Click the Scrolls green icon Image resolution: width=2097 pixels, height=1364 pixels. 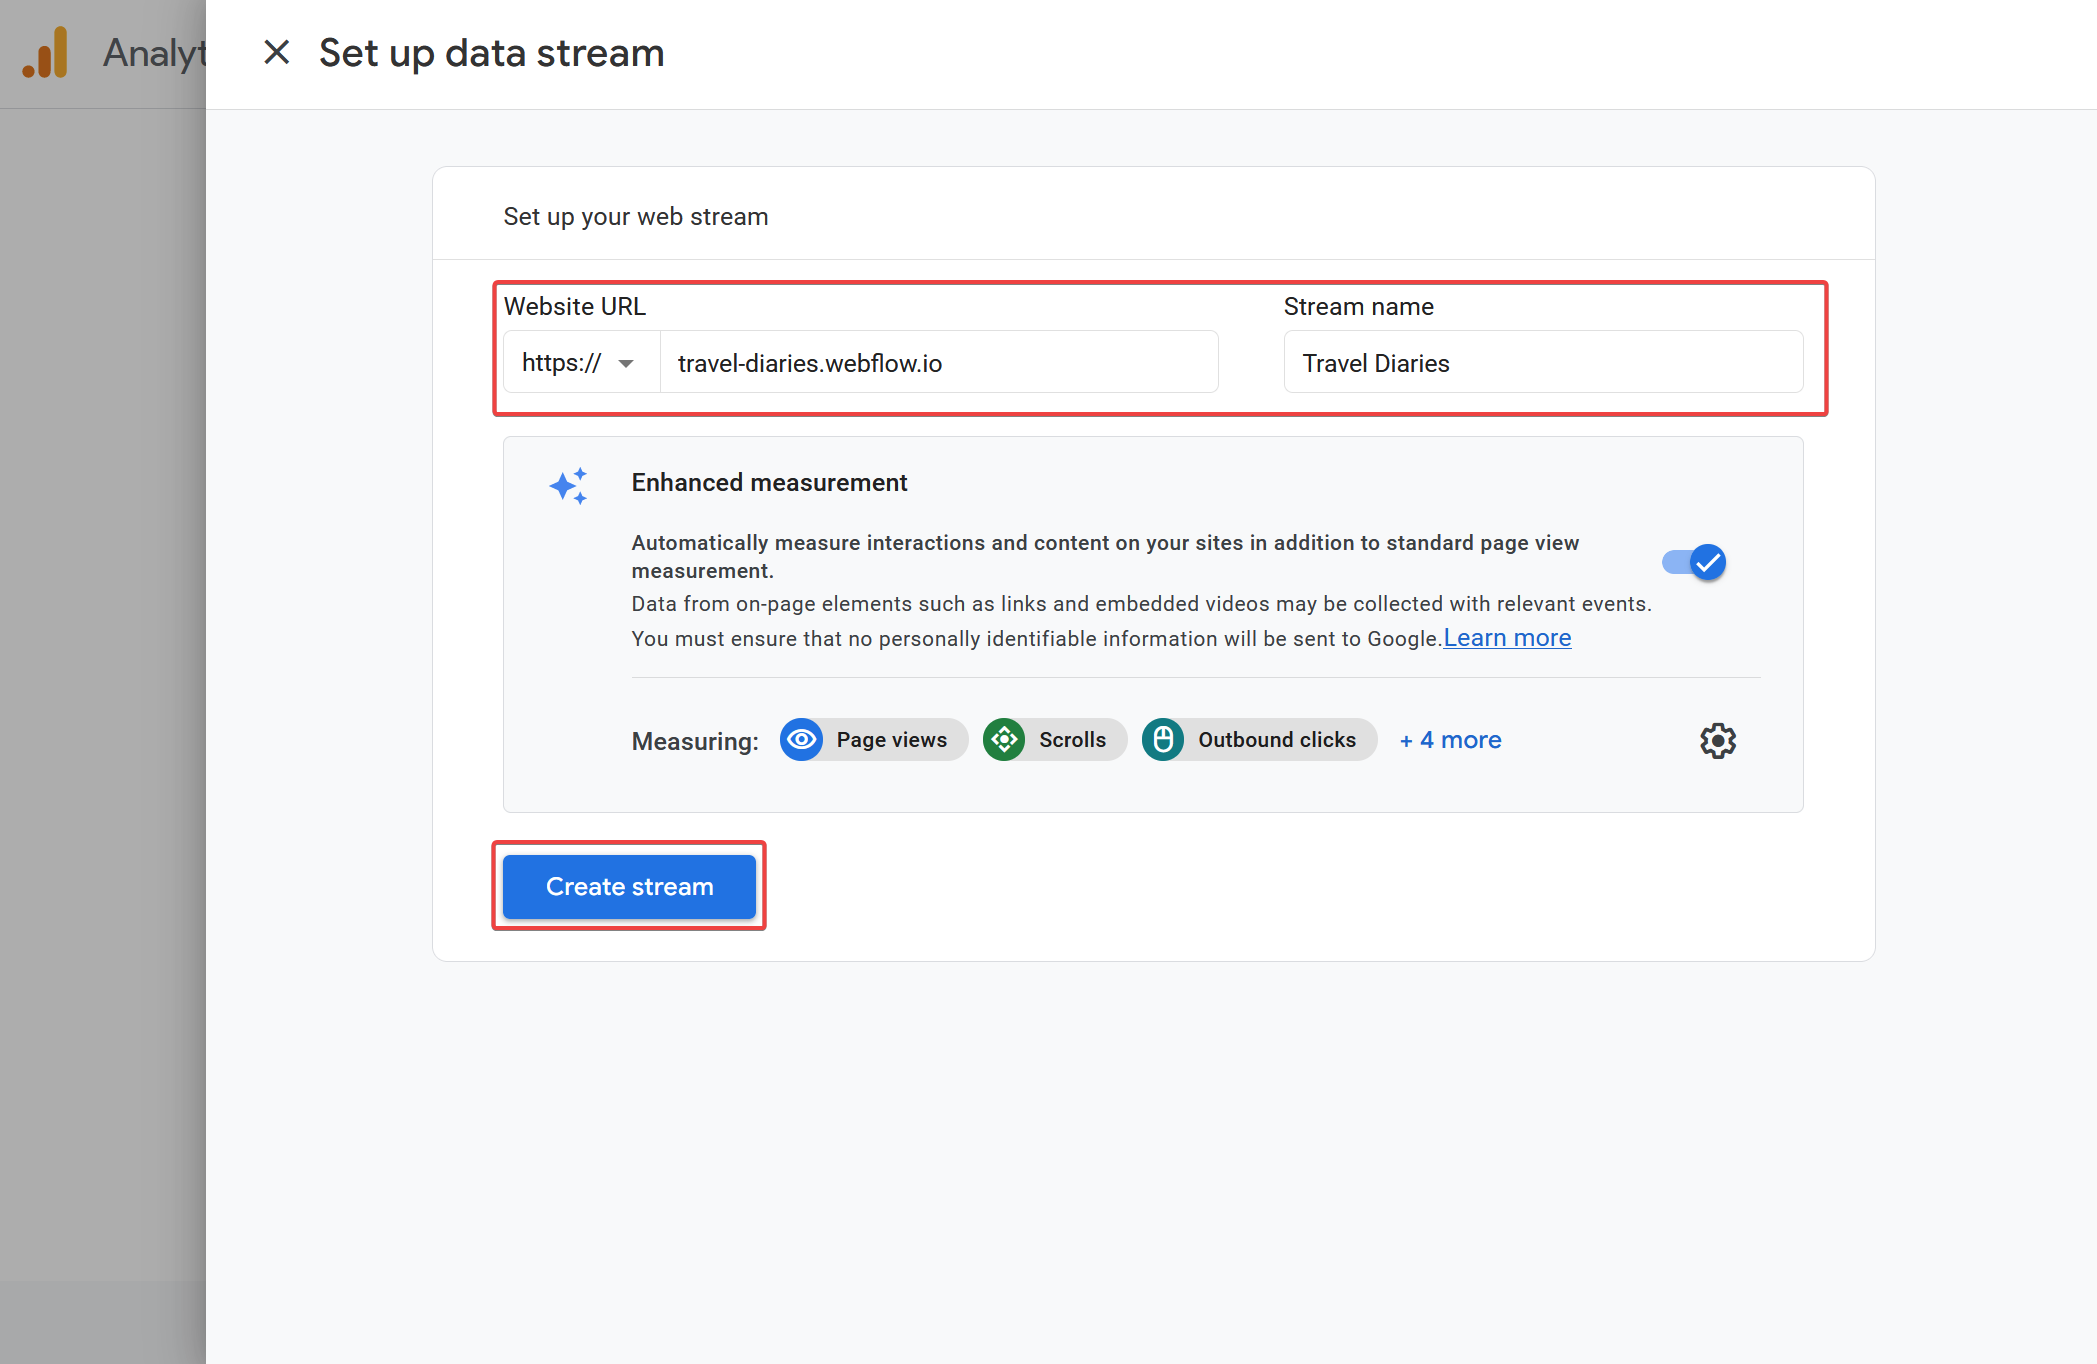point(1004,740)
